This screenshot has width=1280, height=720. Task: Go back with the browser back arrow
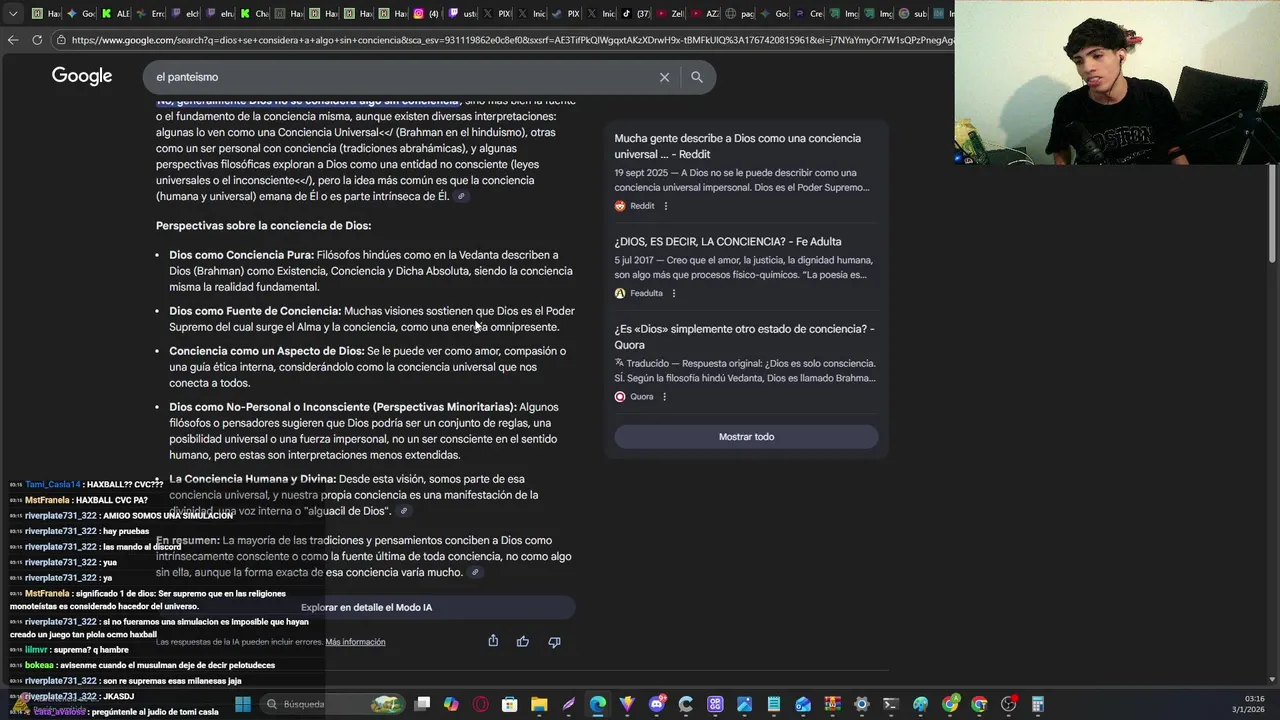(12, 40)
